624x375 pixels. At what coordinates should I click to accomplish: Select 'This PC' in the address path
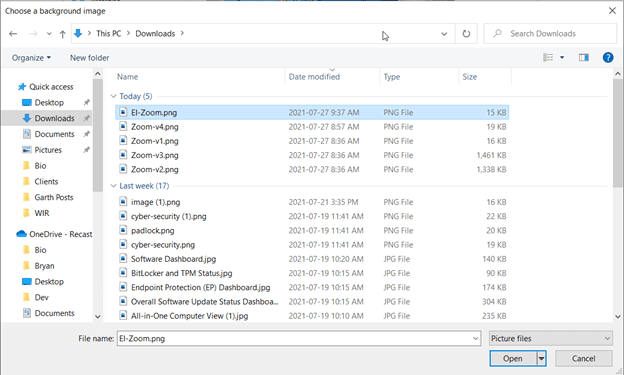coord(109,33)
